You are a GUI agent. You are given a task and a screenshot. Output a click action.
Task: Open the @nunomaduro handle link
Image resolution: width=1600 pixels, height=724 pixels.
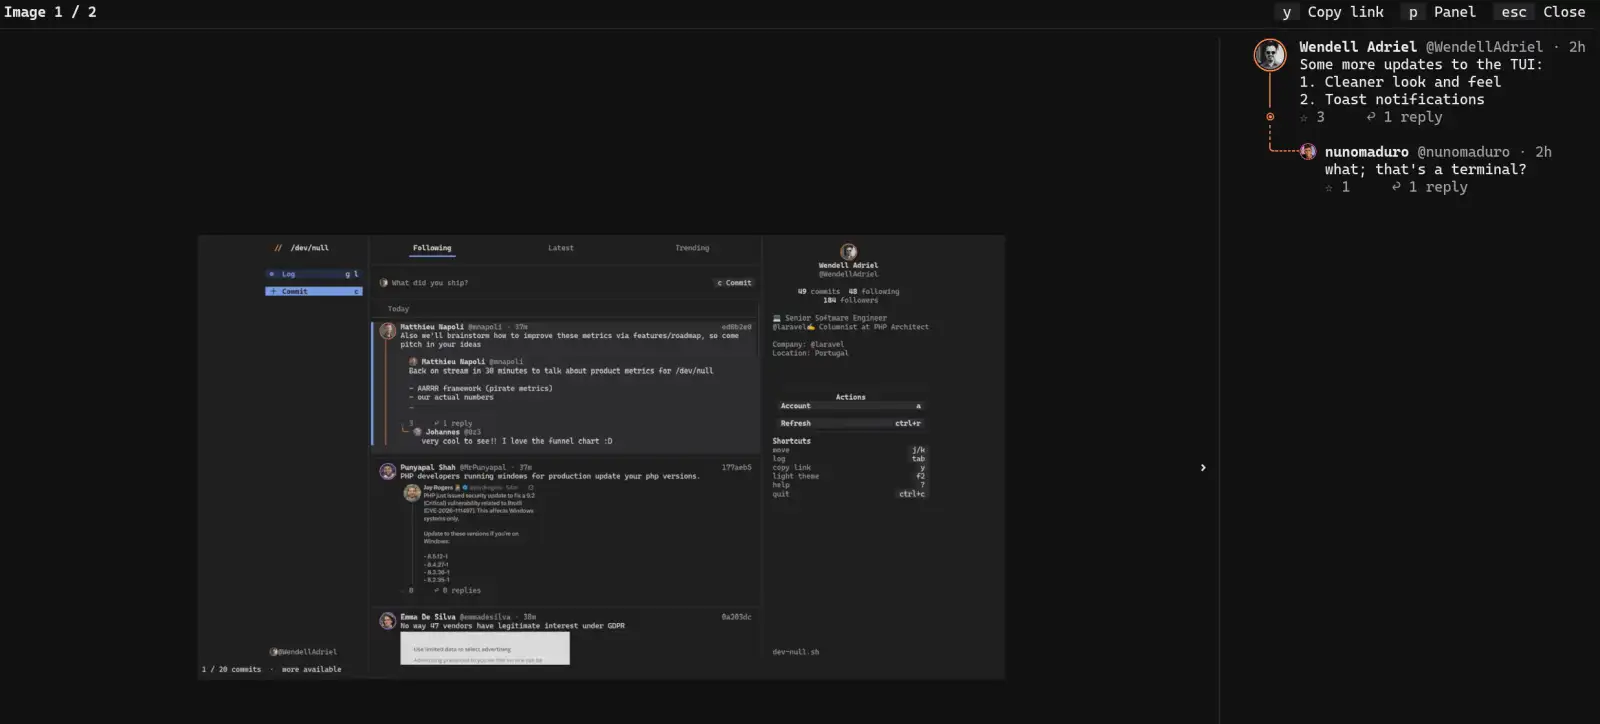pos(1463,152)
